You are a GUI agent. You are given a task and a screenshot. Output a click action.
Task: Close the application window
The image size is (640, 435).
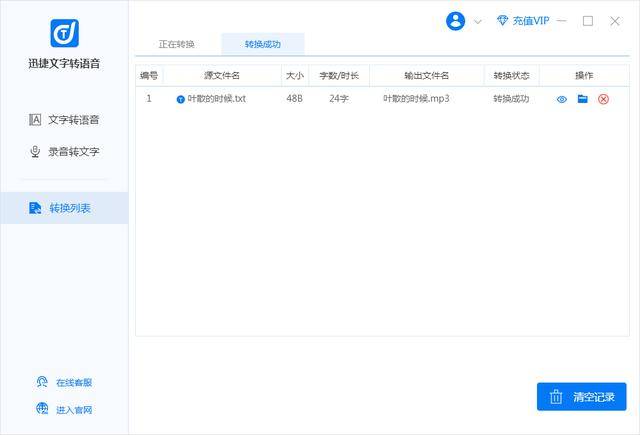click(615, 21)
